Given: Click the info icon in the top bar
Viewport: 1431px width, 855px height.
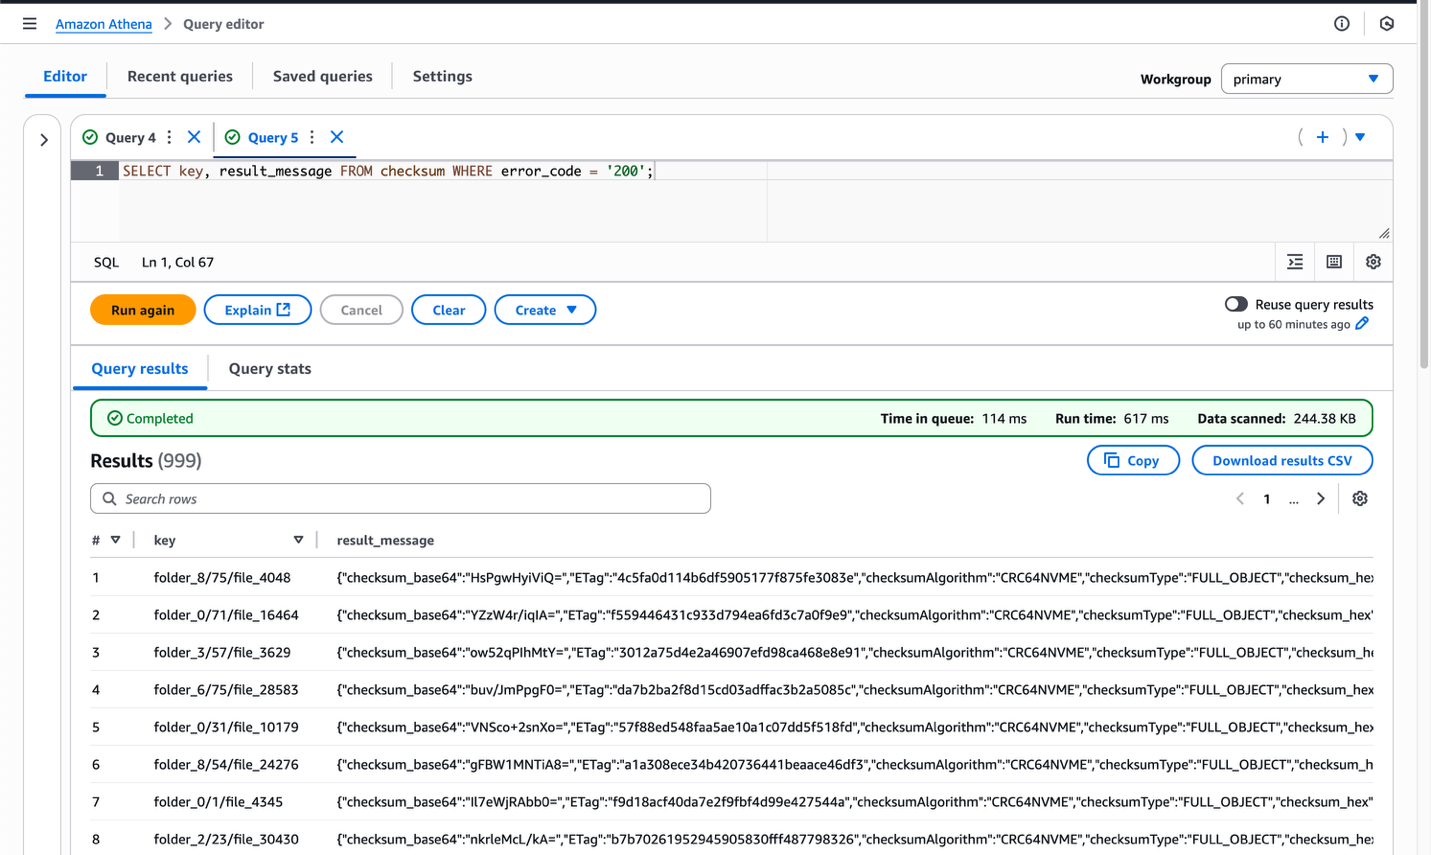Looking at the screenshot, I should (x=1341, y=23).
